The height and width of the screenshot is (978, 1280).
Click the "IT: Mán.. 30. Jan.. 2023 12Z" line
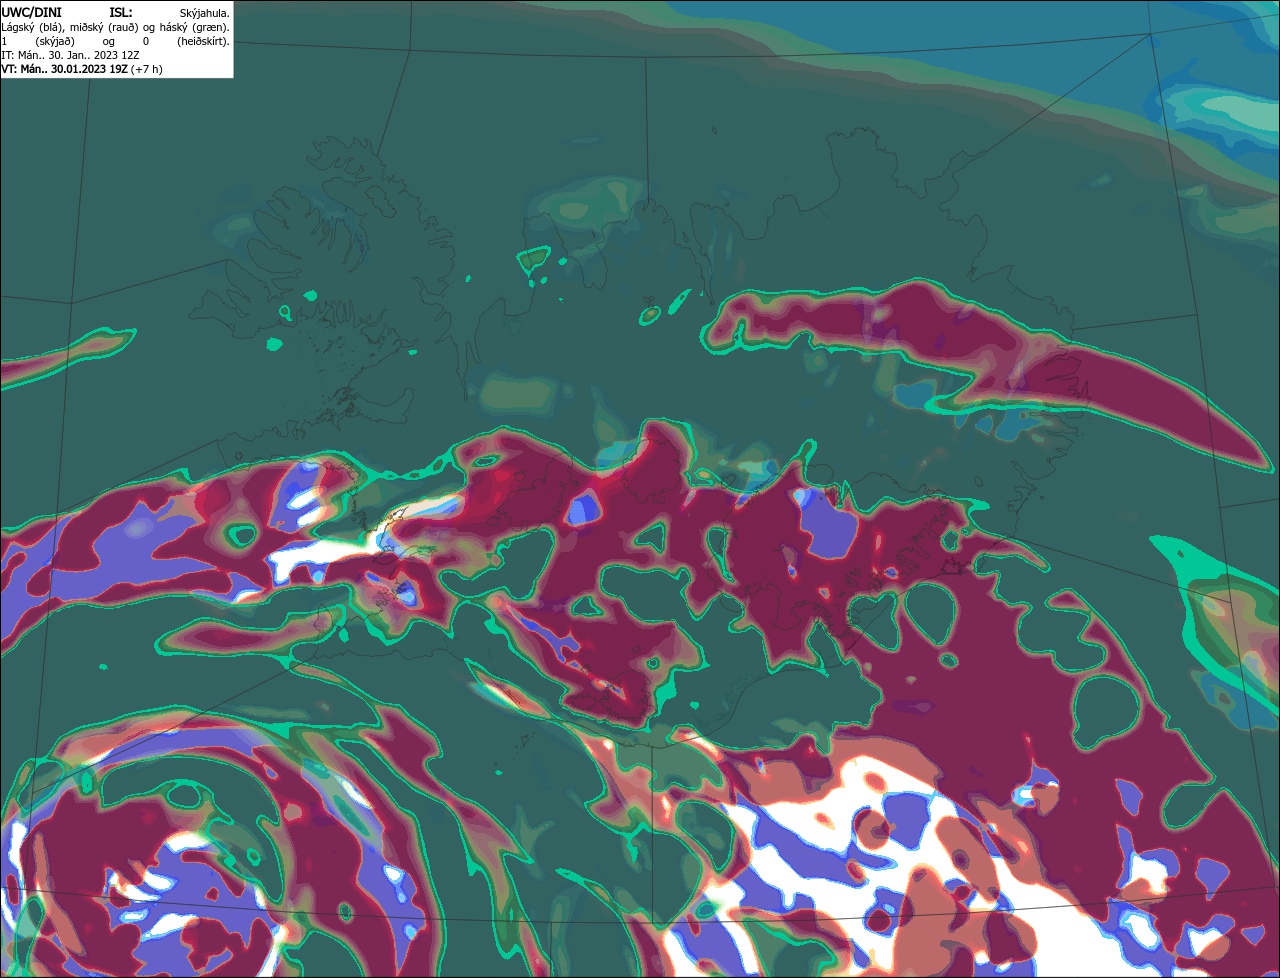(70, 56)
